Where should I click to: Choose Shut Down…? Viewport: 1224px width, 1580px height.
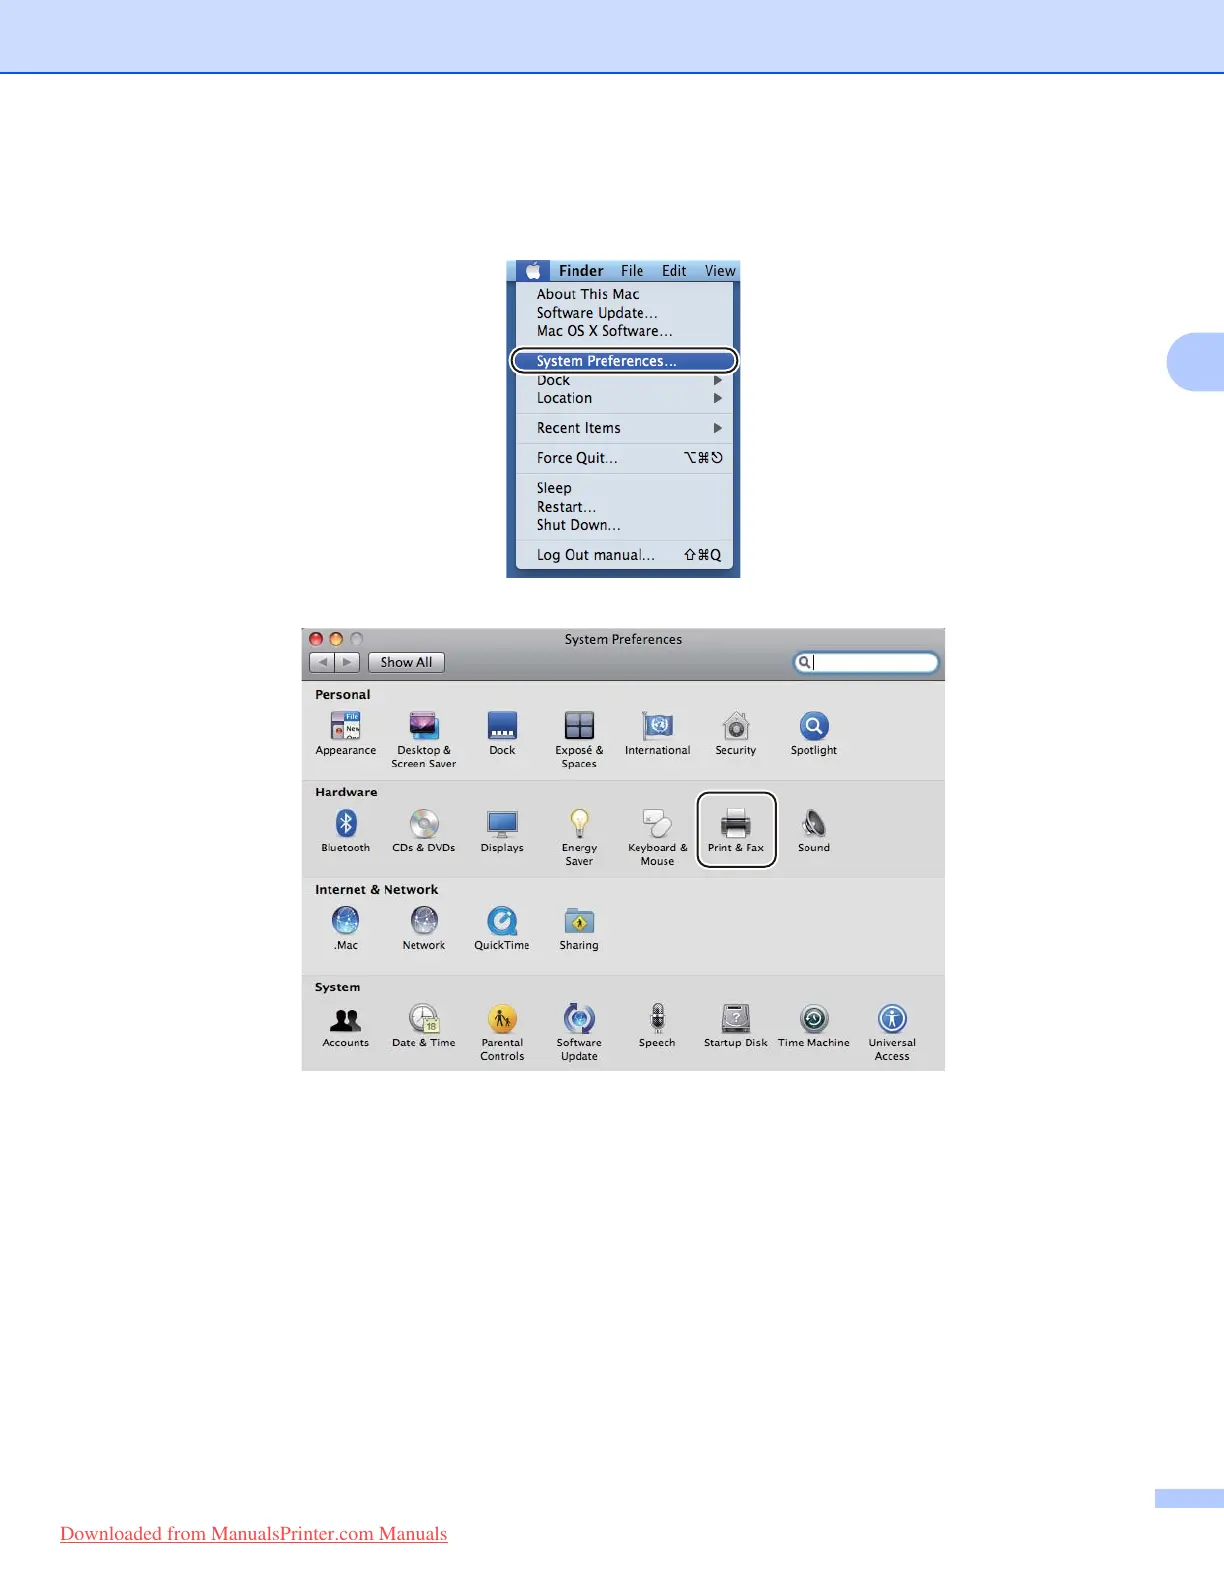[x=625, y=525]
